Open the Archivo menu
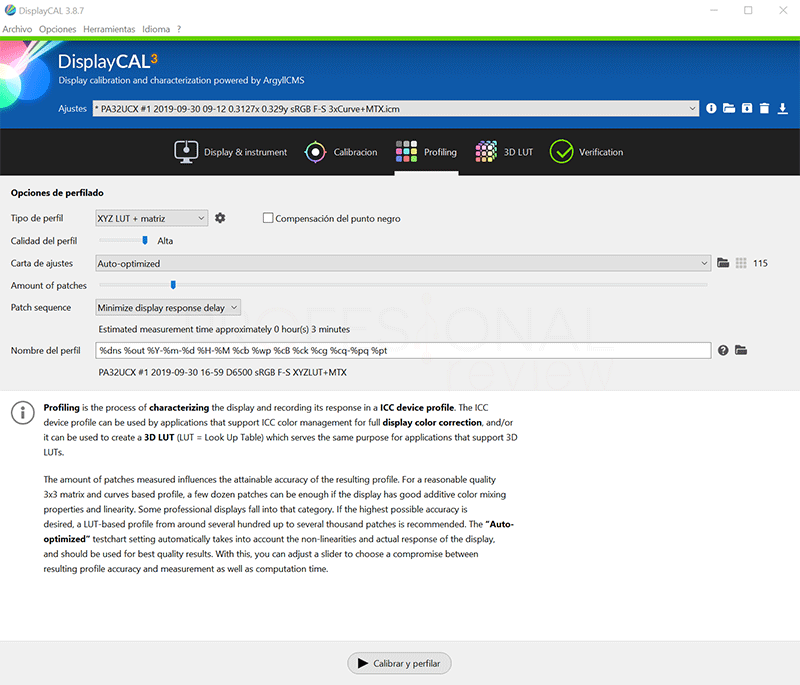This screenshot has height=685, width=800. [x=17, y=29]
